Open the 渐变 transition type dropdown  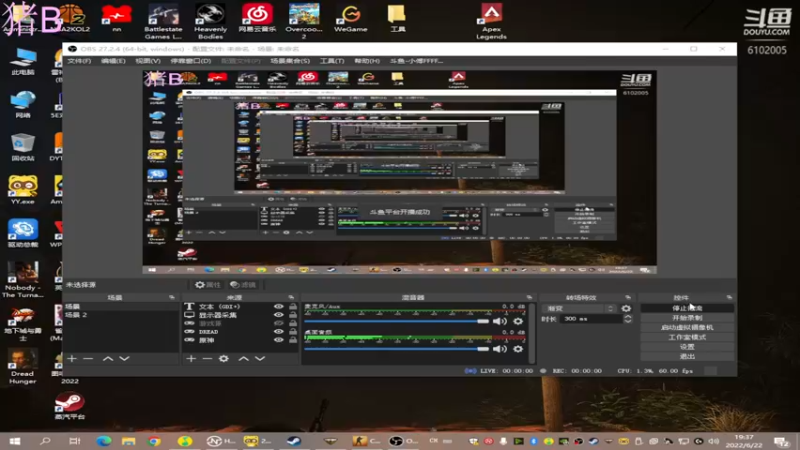pos(581,308)
